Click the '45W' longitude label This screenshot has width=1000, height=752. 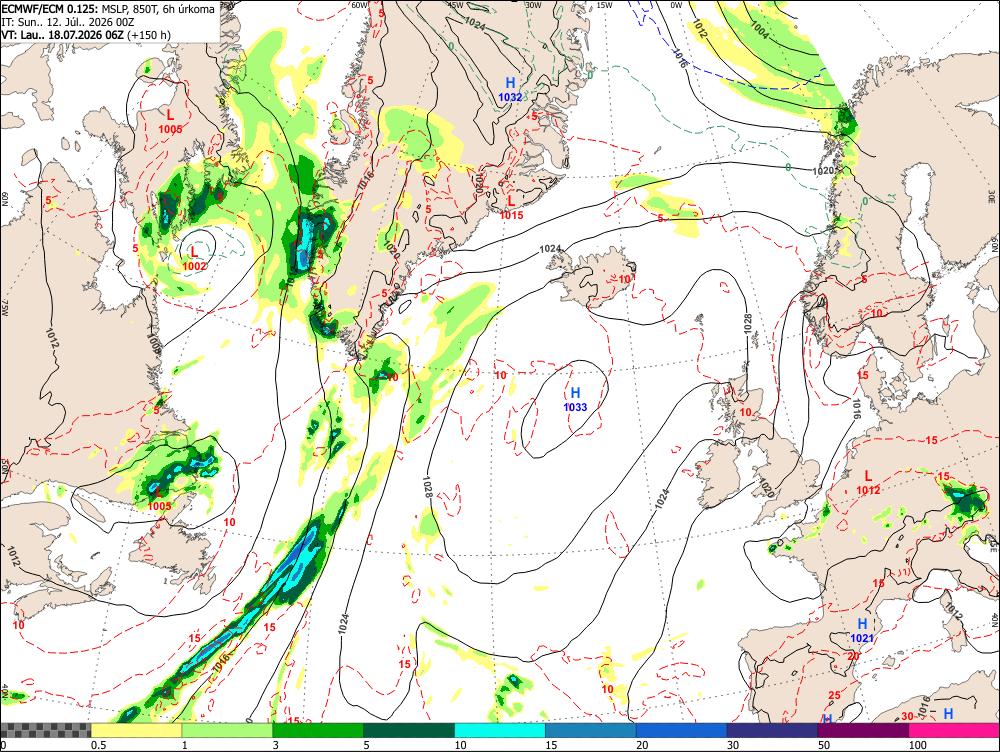pos(455,5)
